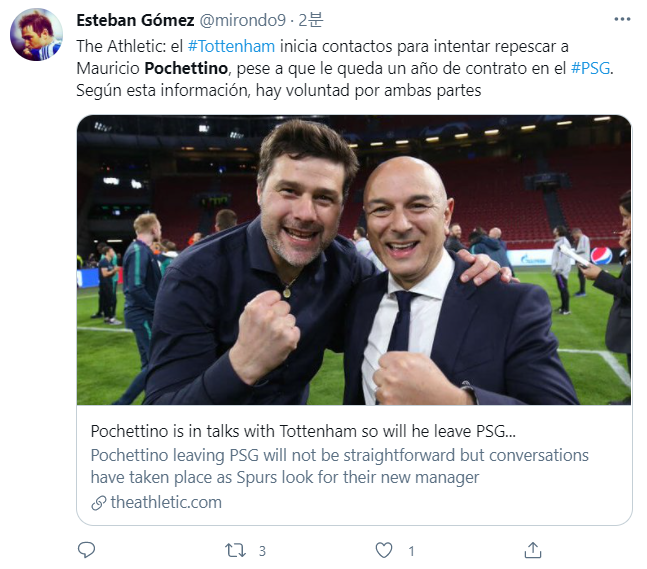Open Esteban Gómez's profile avatar
Screen dimensions: 647x569
coord(36,35)
